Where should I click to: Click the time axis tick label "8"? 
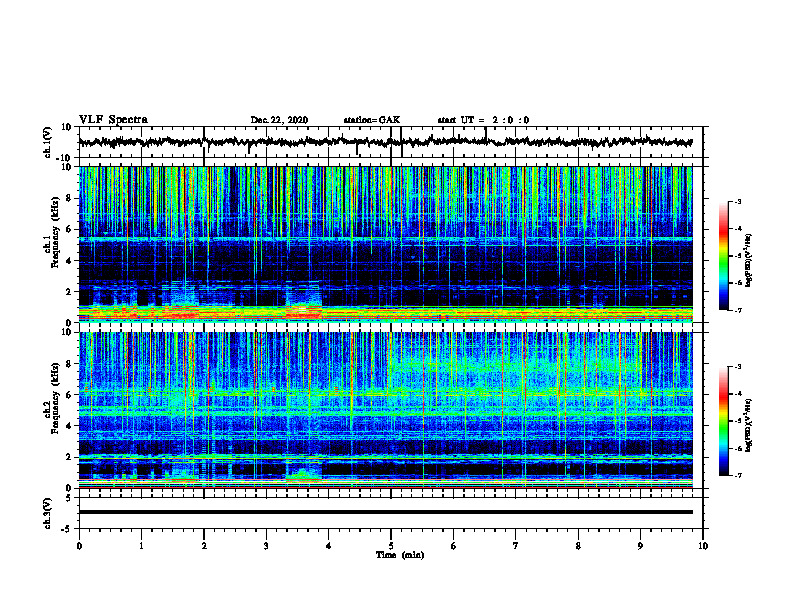point(578,546)
